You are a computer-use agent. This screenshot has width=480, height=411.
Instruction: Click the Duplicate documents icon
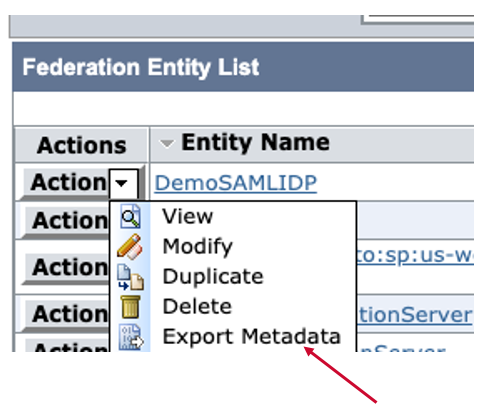[x=130, y=277]
